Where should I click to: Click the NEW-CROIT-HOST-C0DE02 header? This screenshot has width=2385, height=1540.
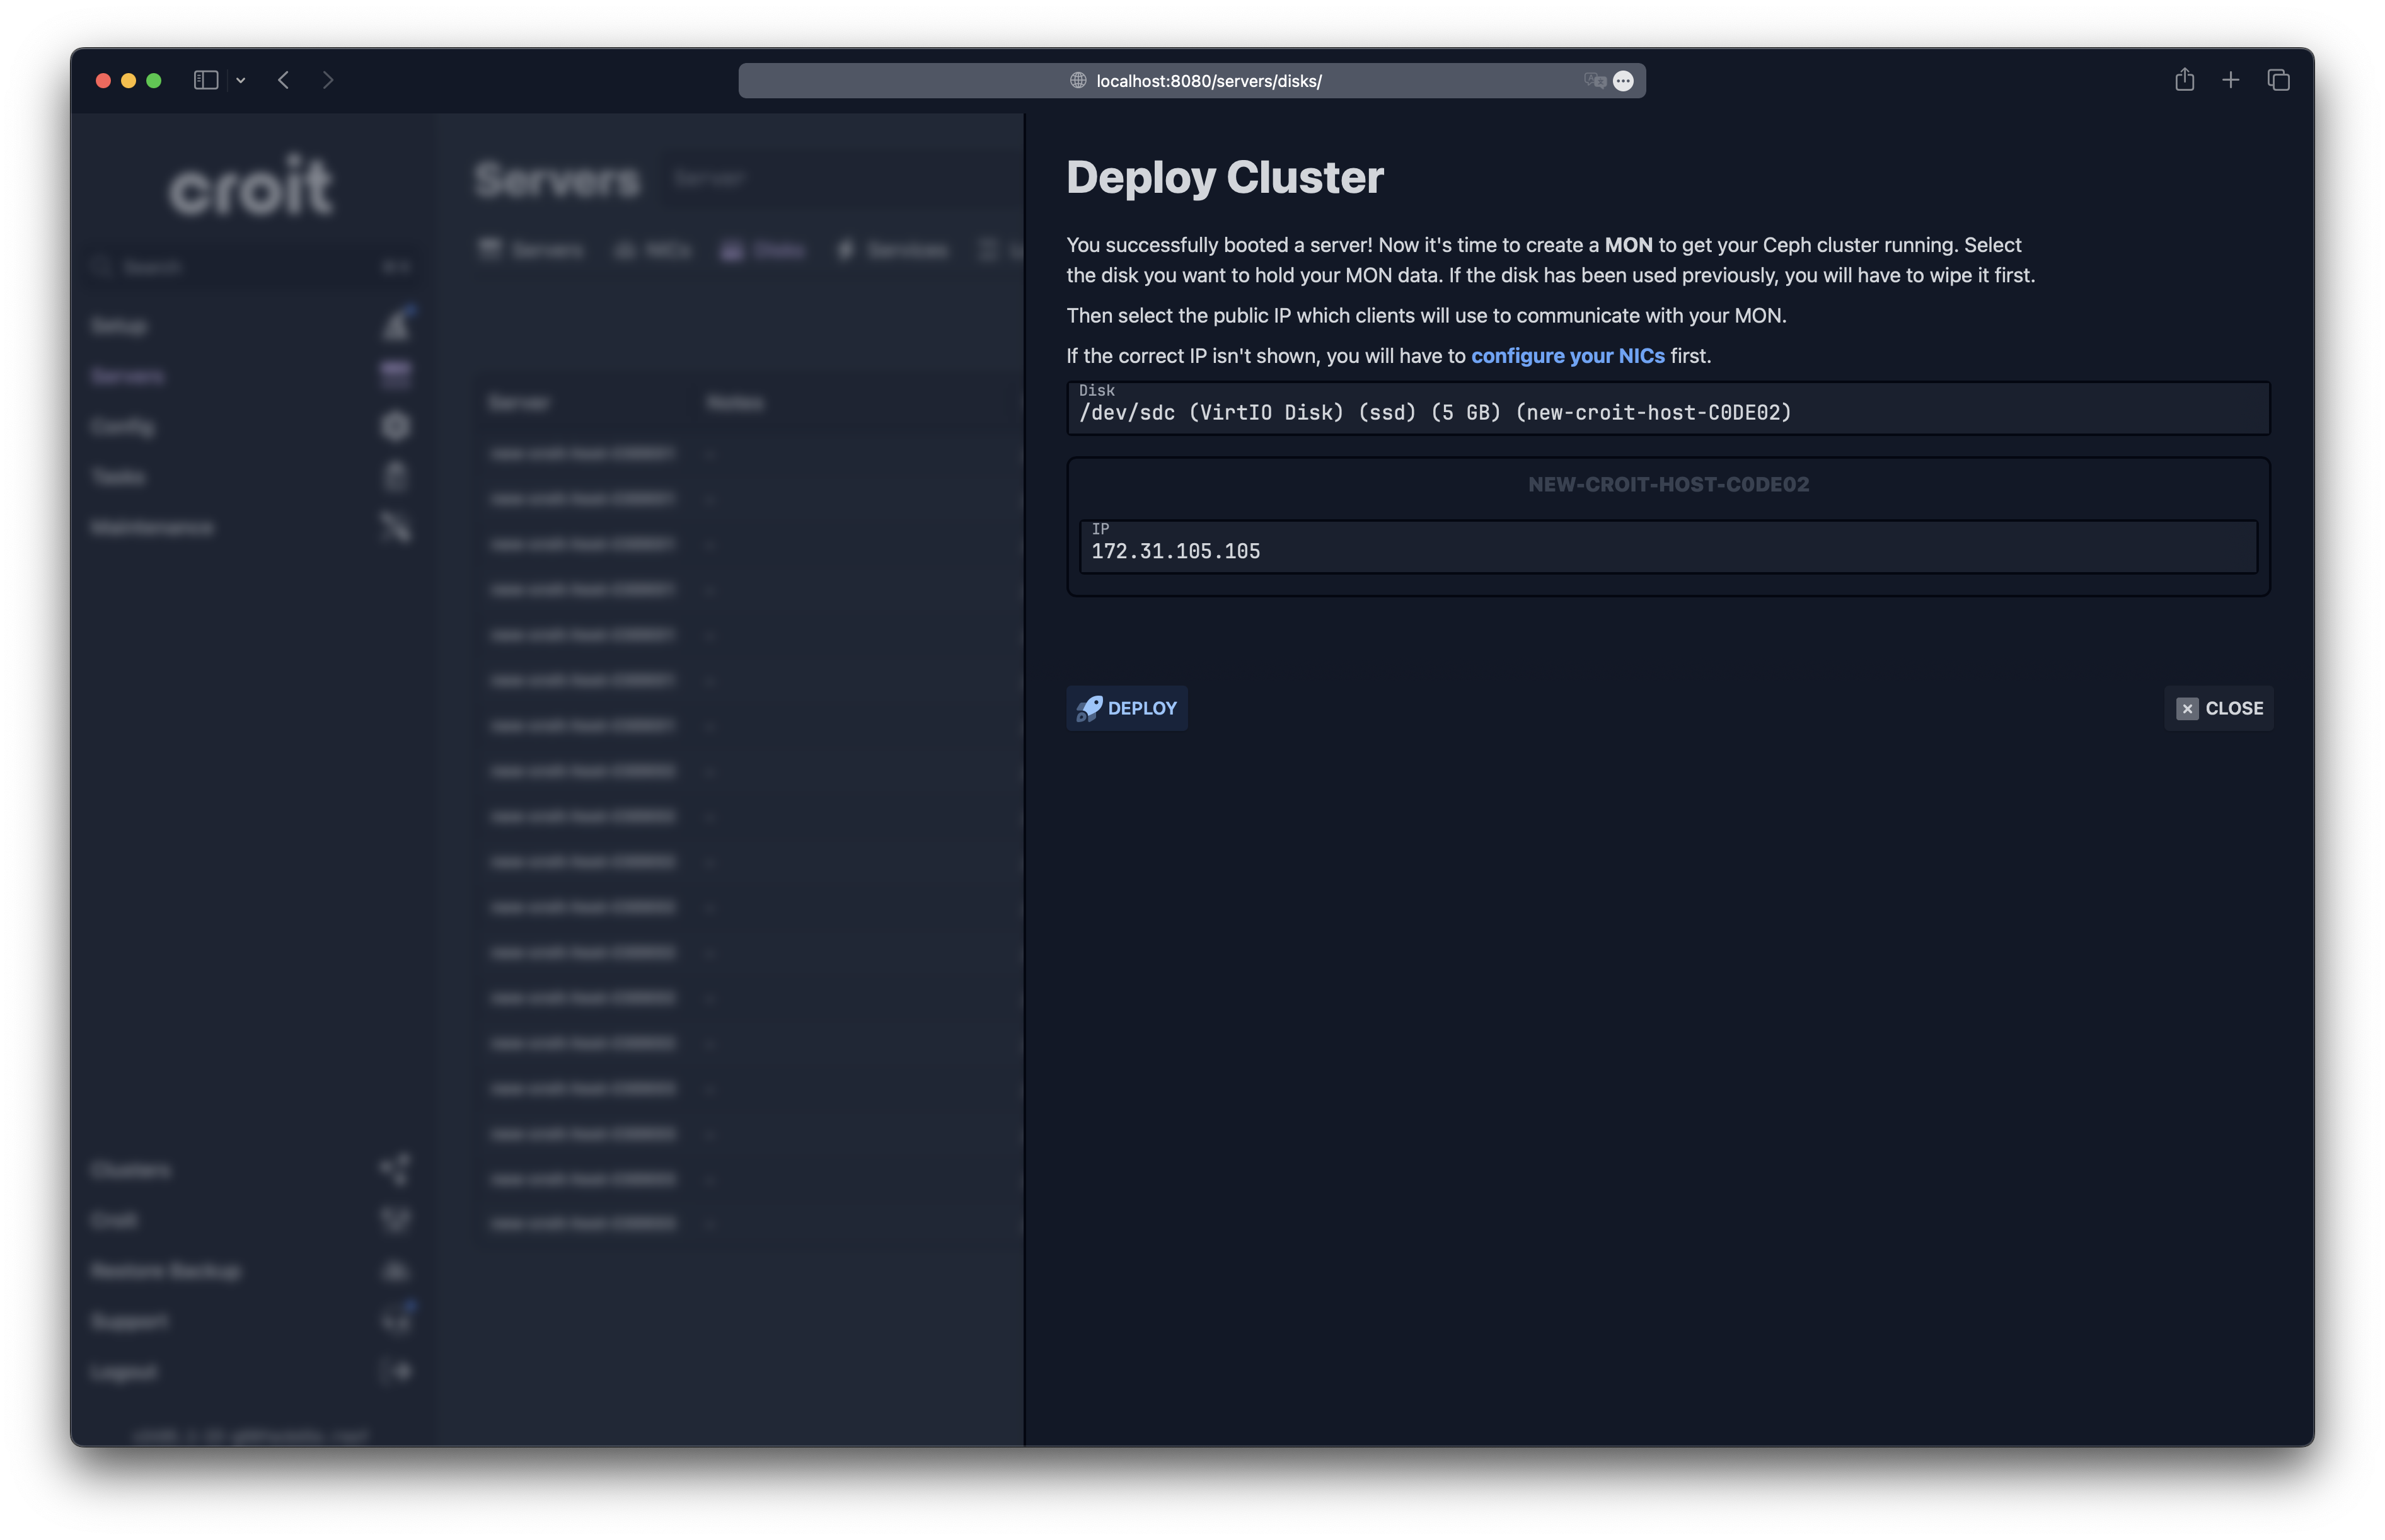(x=1667, y=485)
